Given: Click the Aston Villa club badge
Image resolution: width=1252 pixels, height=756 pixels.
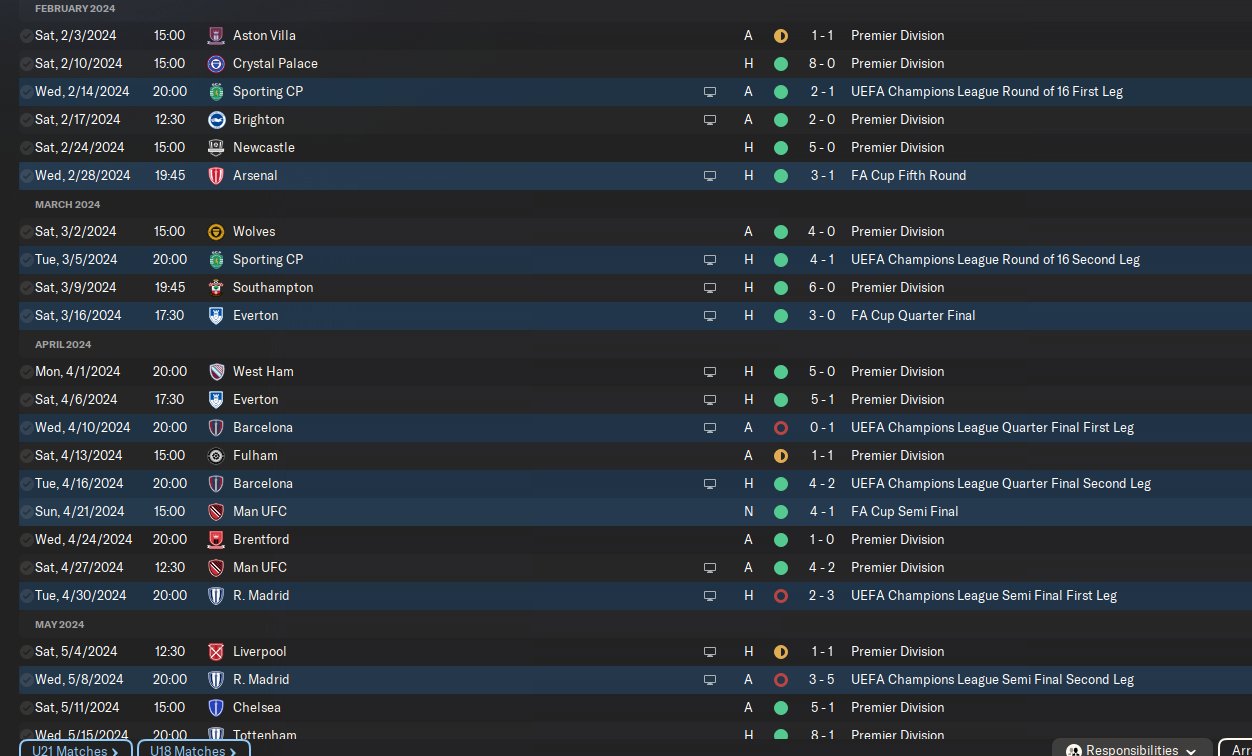Looking at the screenshot, I should tap(216, 35).
